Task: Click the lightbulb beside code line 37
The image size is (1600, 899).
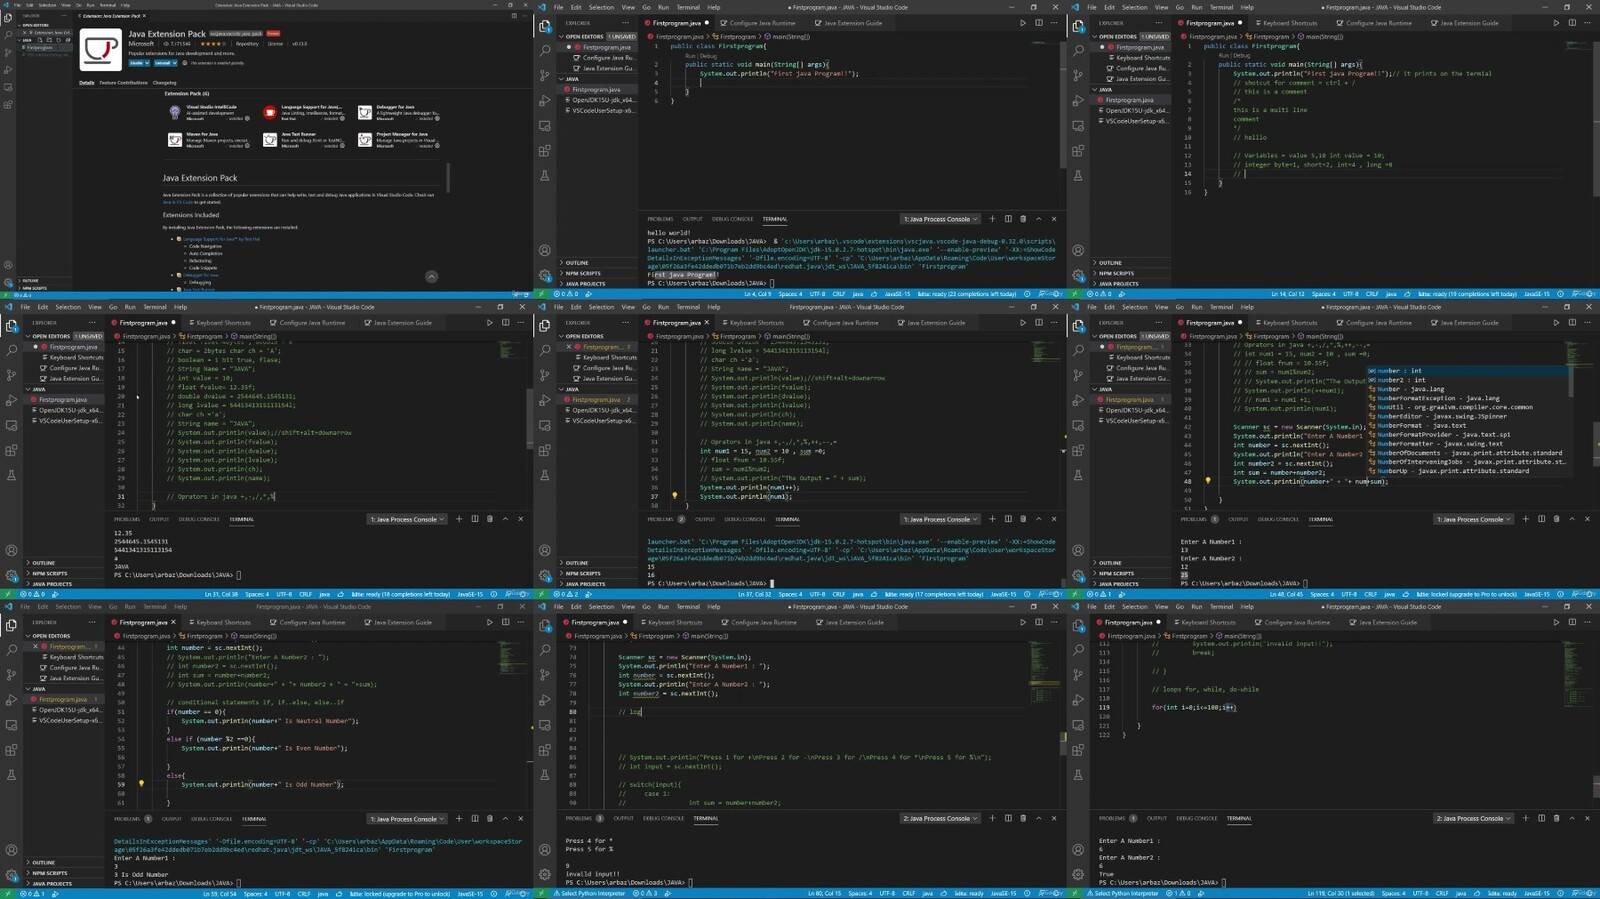Action: pos(675,496)
